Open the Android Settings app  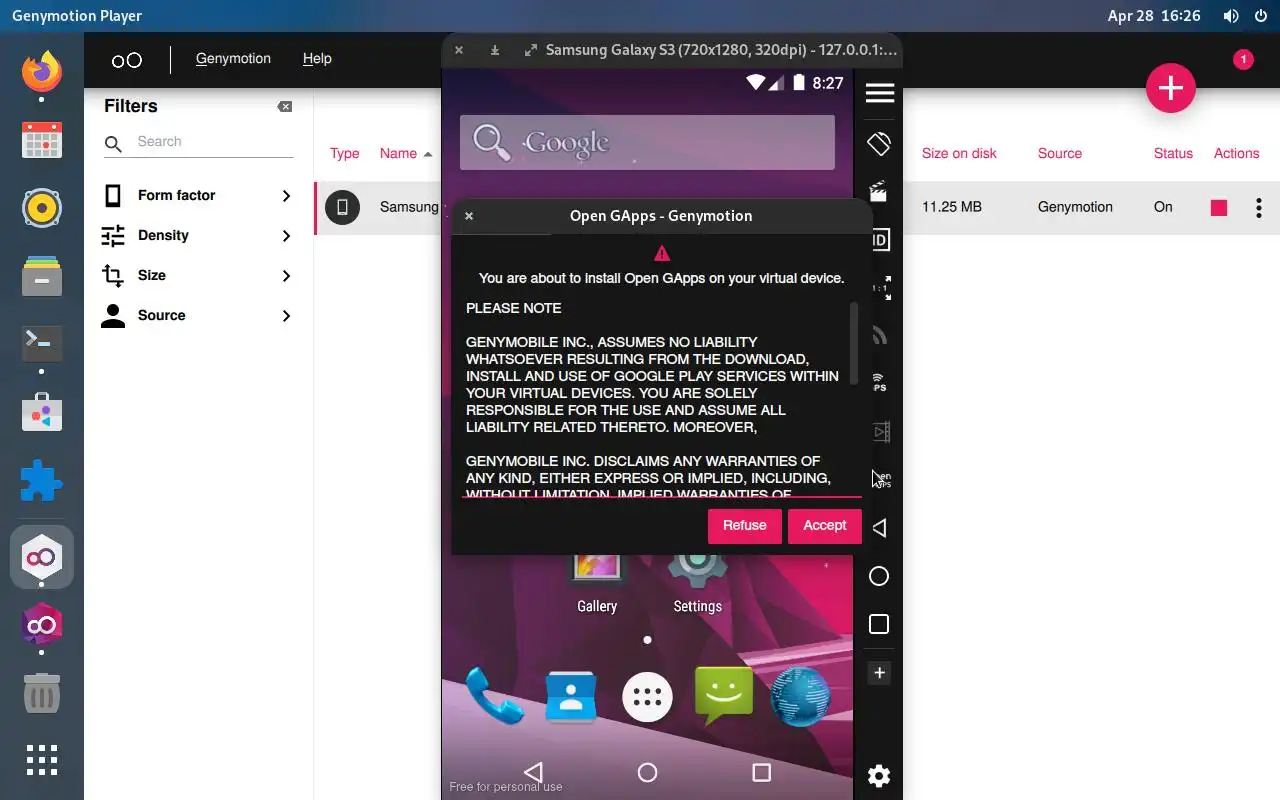click(697, 582)
